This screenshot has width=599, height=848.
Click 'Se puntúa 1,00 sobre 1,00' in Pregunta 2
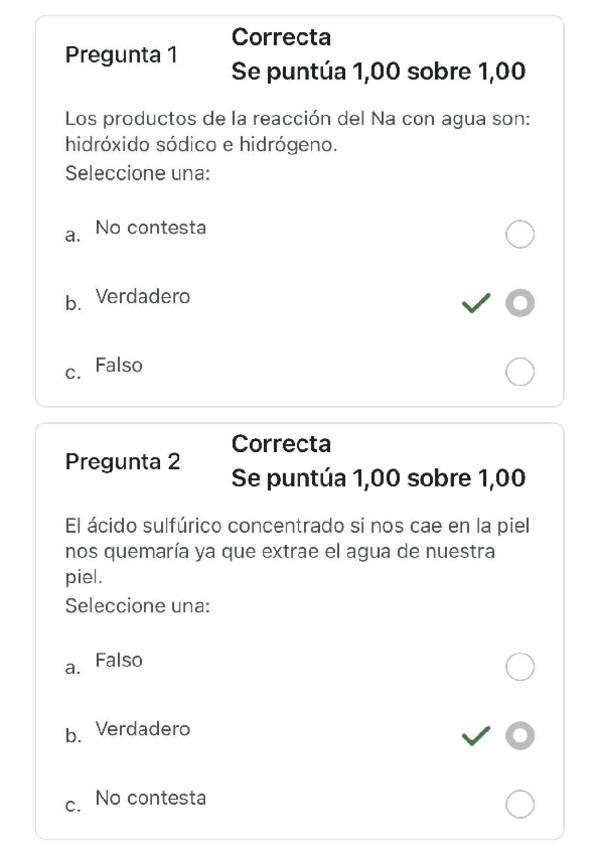pyautogui.click(x=378, y=479)
